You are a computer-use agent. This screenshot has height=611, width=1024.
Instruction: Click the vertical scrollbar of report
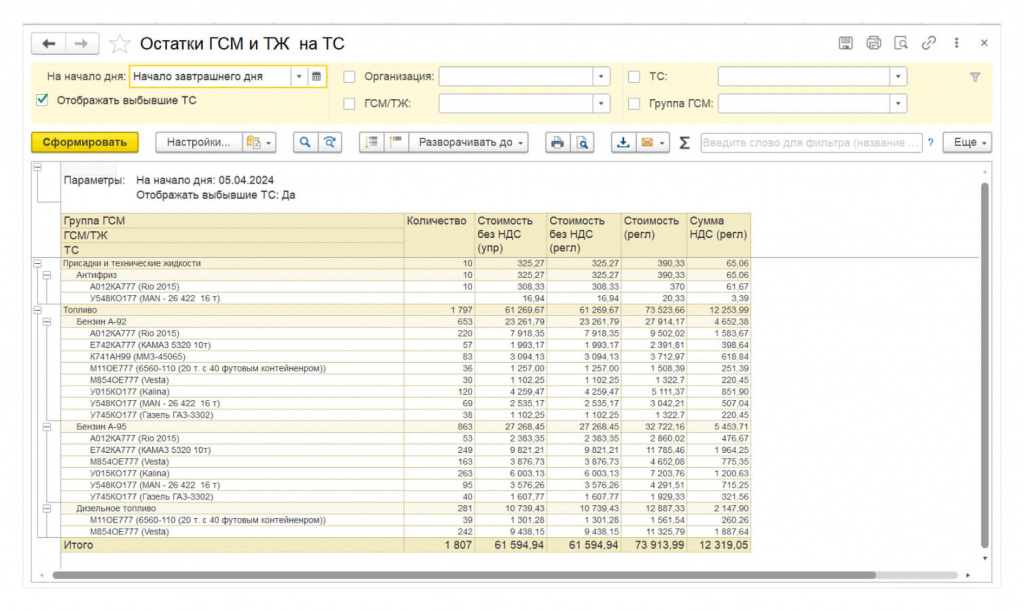pos(984,366)
